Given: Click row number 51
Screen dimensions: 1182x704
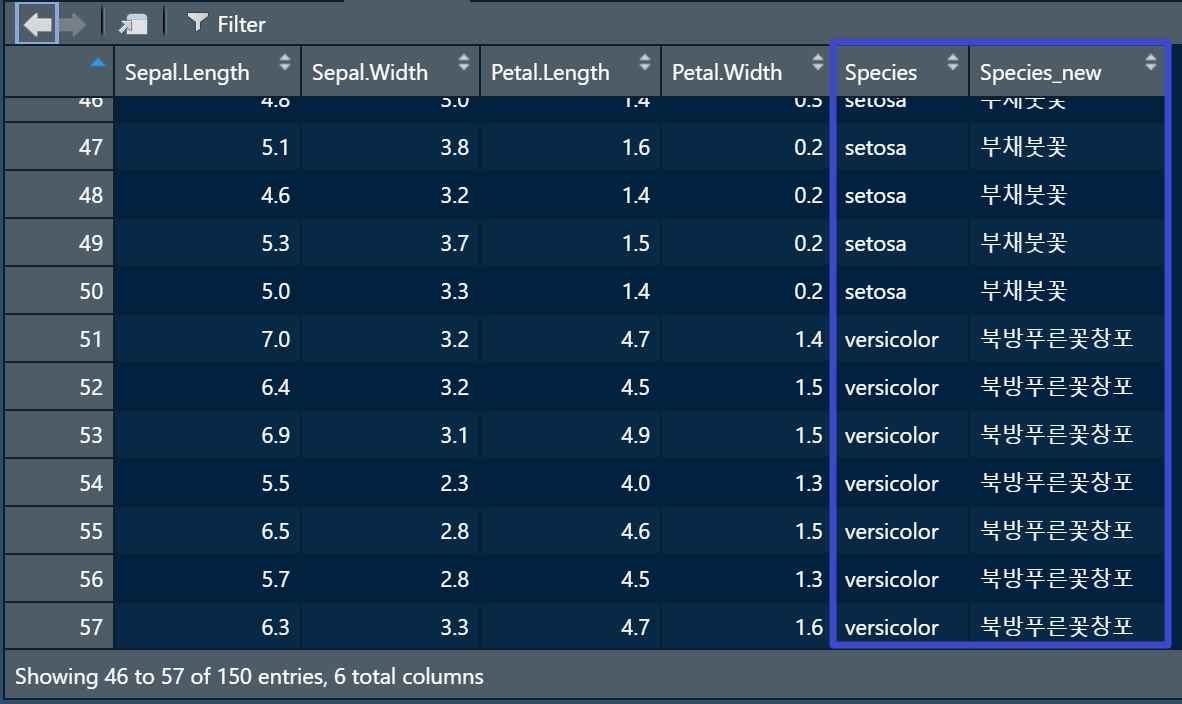Looking at the screenshot, I should tap(59, 339).
